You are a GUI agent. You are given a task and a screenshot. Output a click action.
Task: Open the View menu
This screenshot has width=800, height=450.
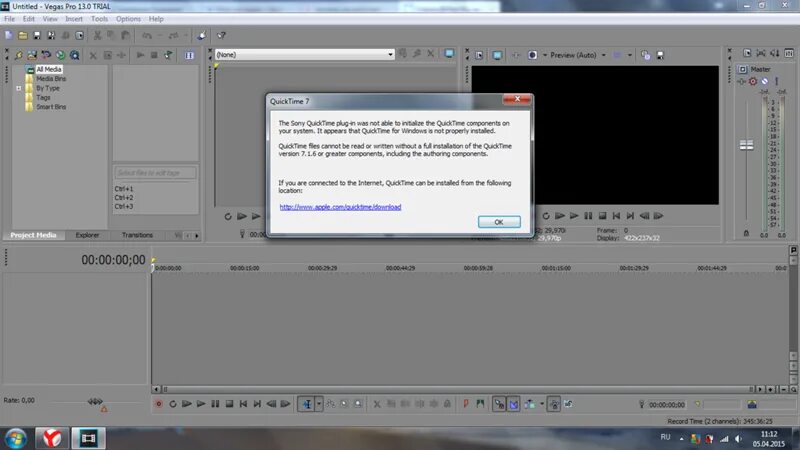[50, 19]
